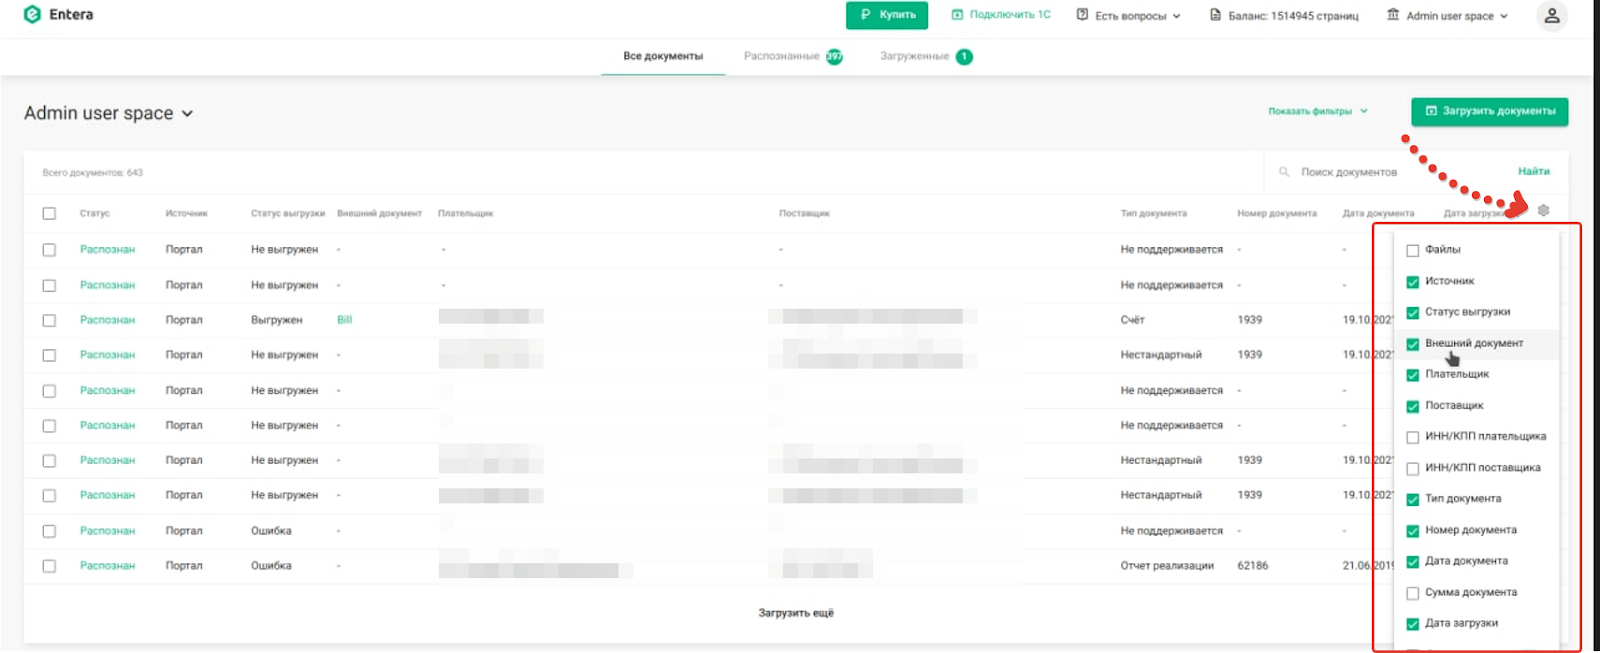Image resolution: width=1600 pixels, height=653 pixels.
Task: Uncheck Тип документа column checkbox
Action: pyautogui.click(x=1413, y=499)
